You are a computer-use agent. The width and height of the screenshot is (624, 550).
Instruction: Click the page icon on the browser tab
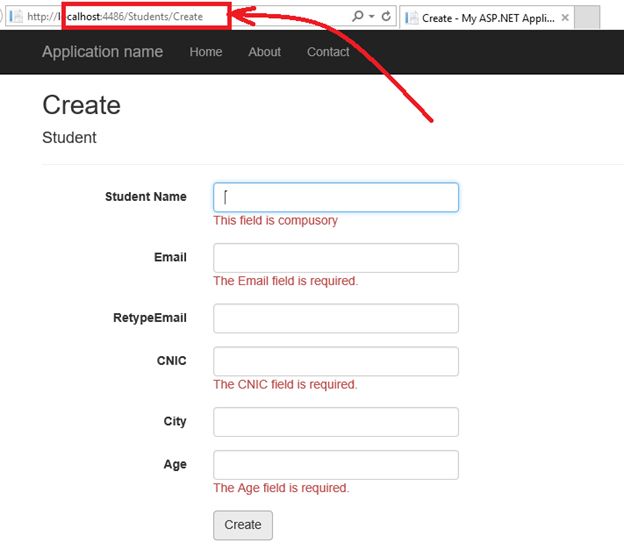412,18
